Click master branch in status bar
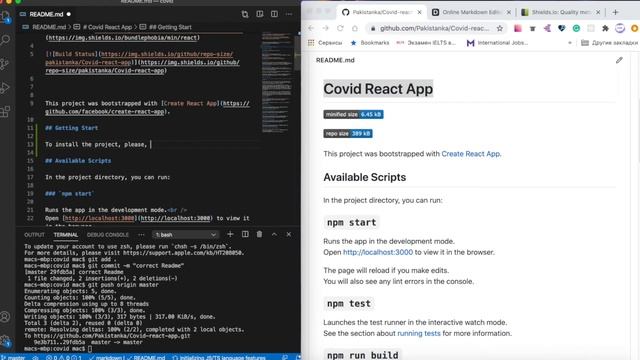This screenshot has height=360, width=640. click(14, 358)
